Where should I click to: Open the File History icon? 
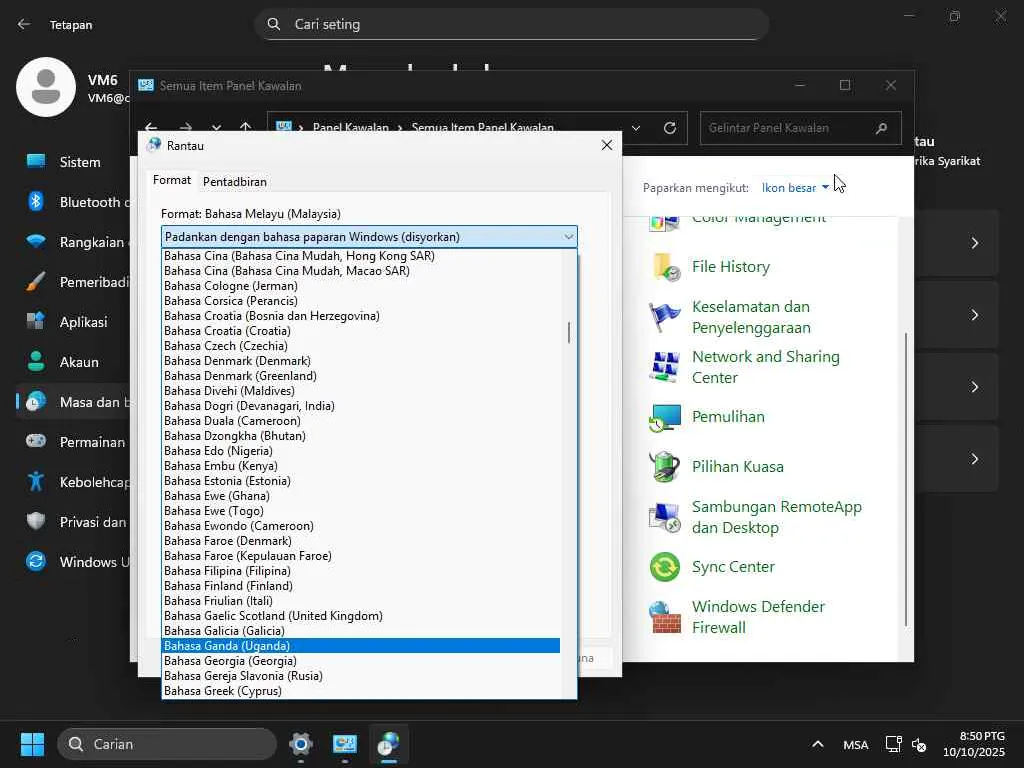665,267
